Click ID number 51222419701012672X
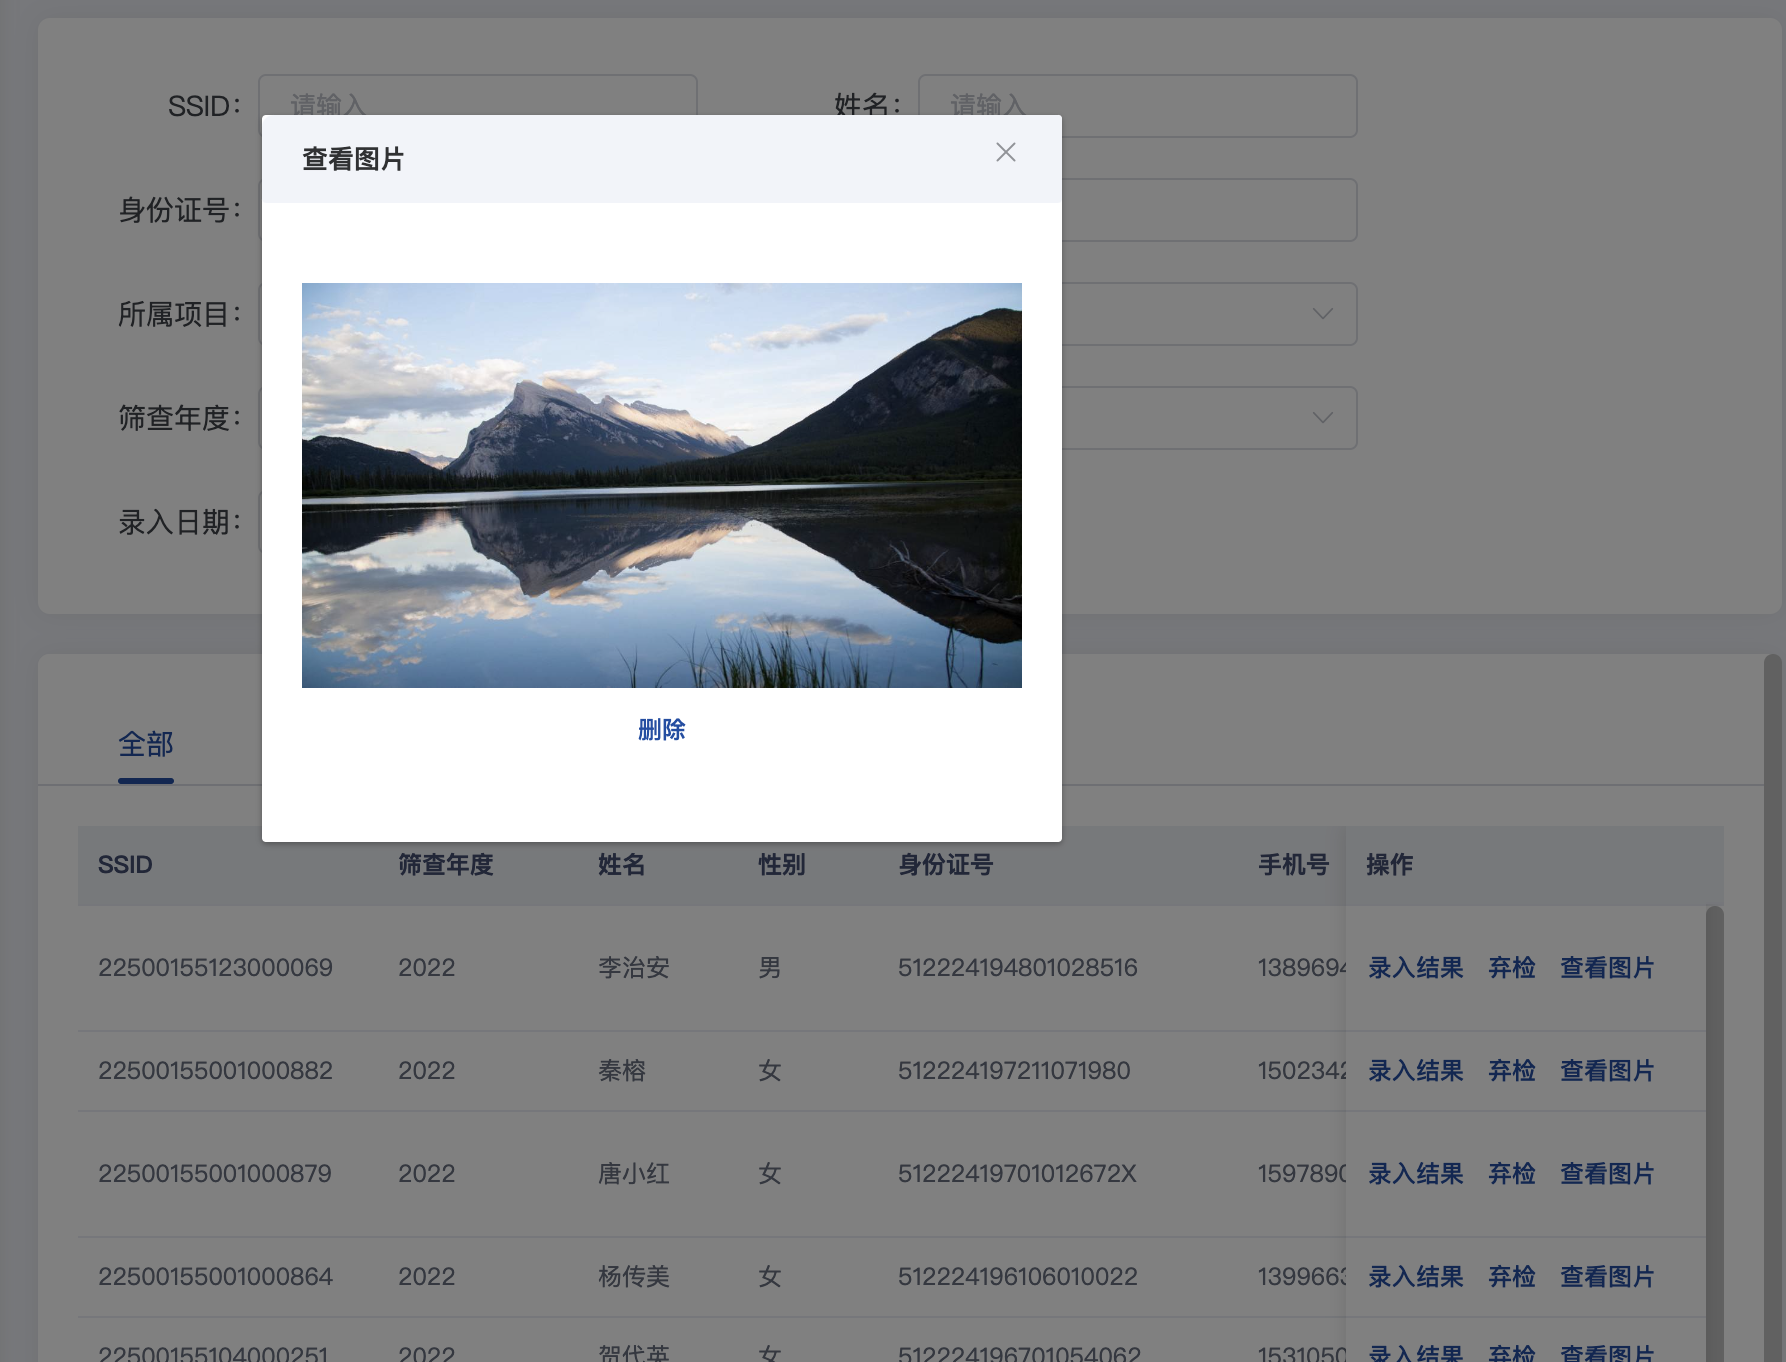The image size is (1786, 1362). coord(1017,1174)
